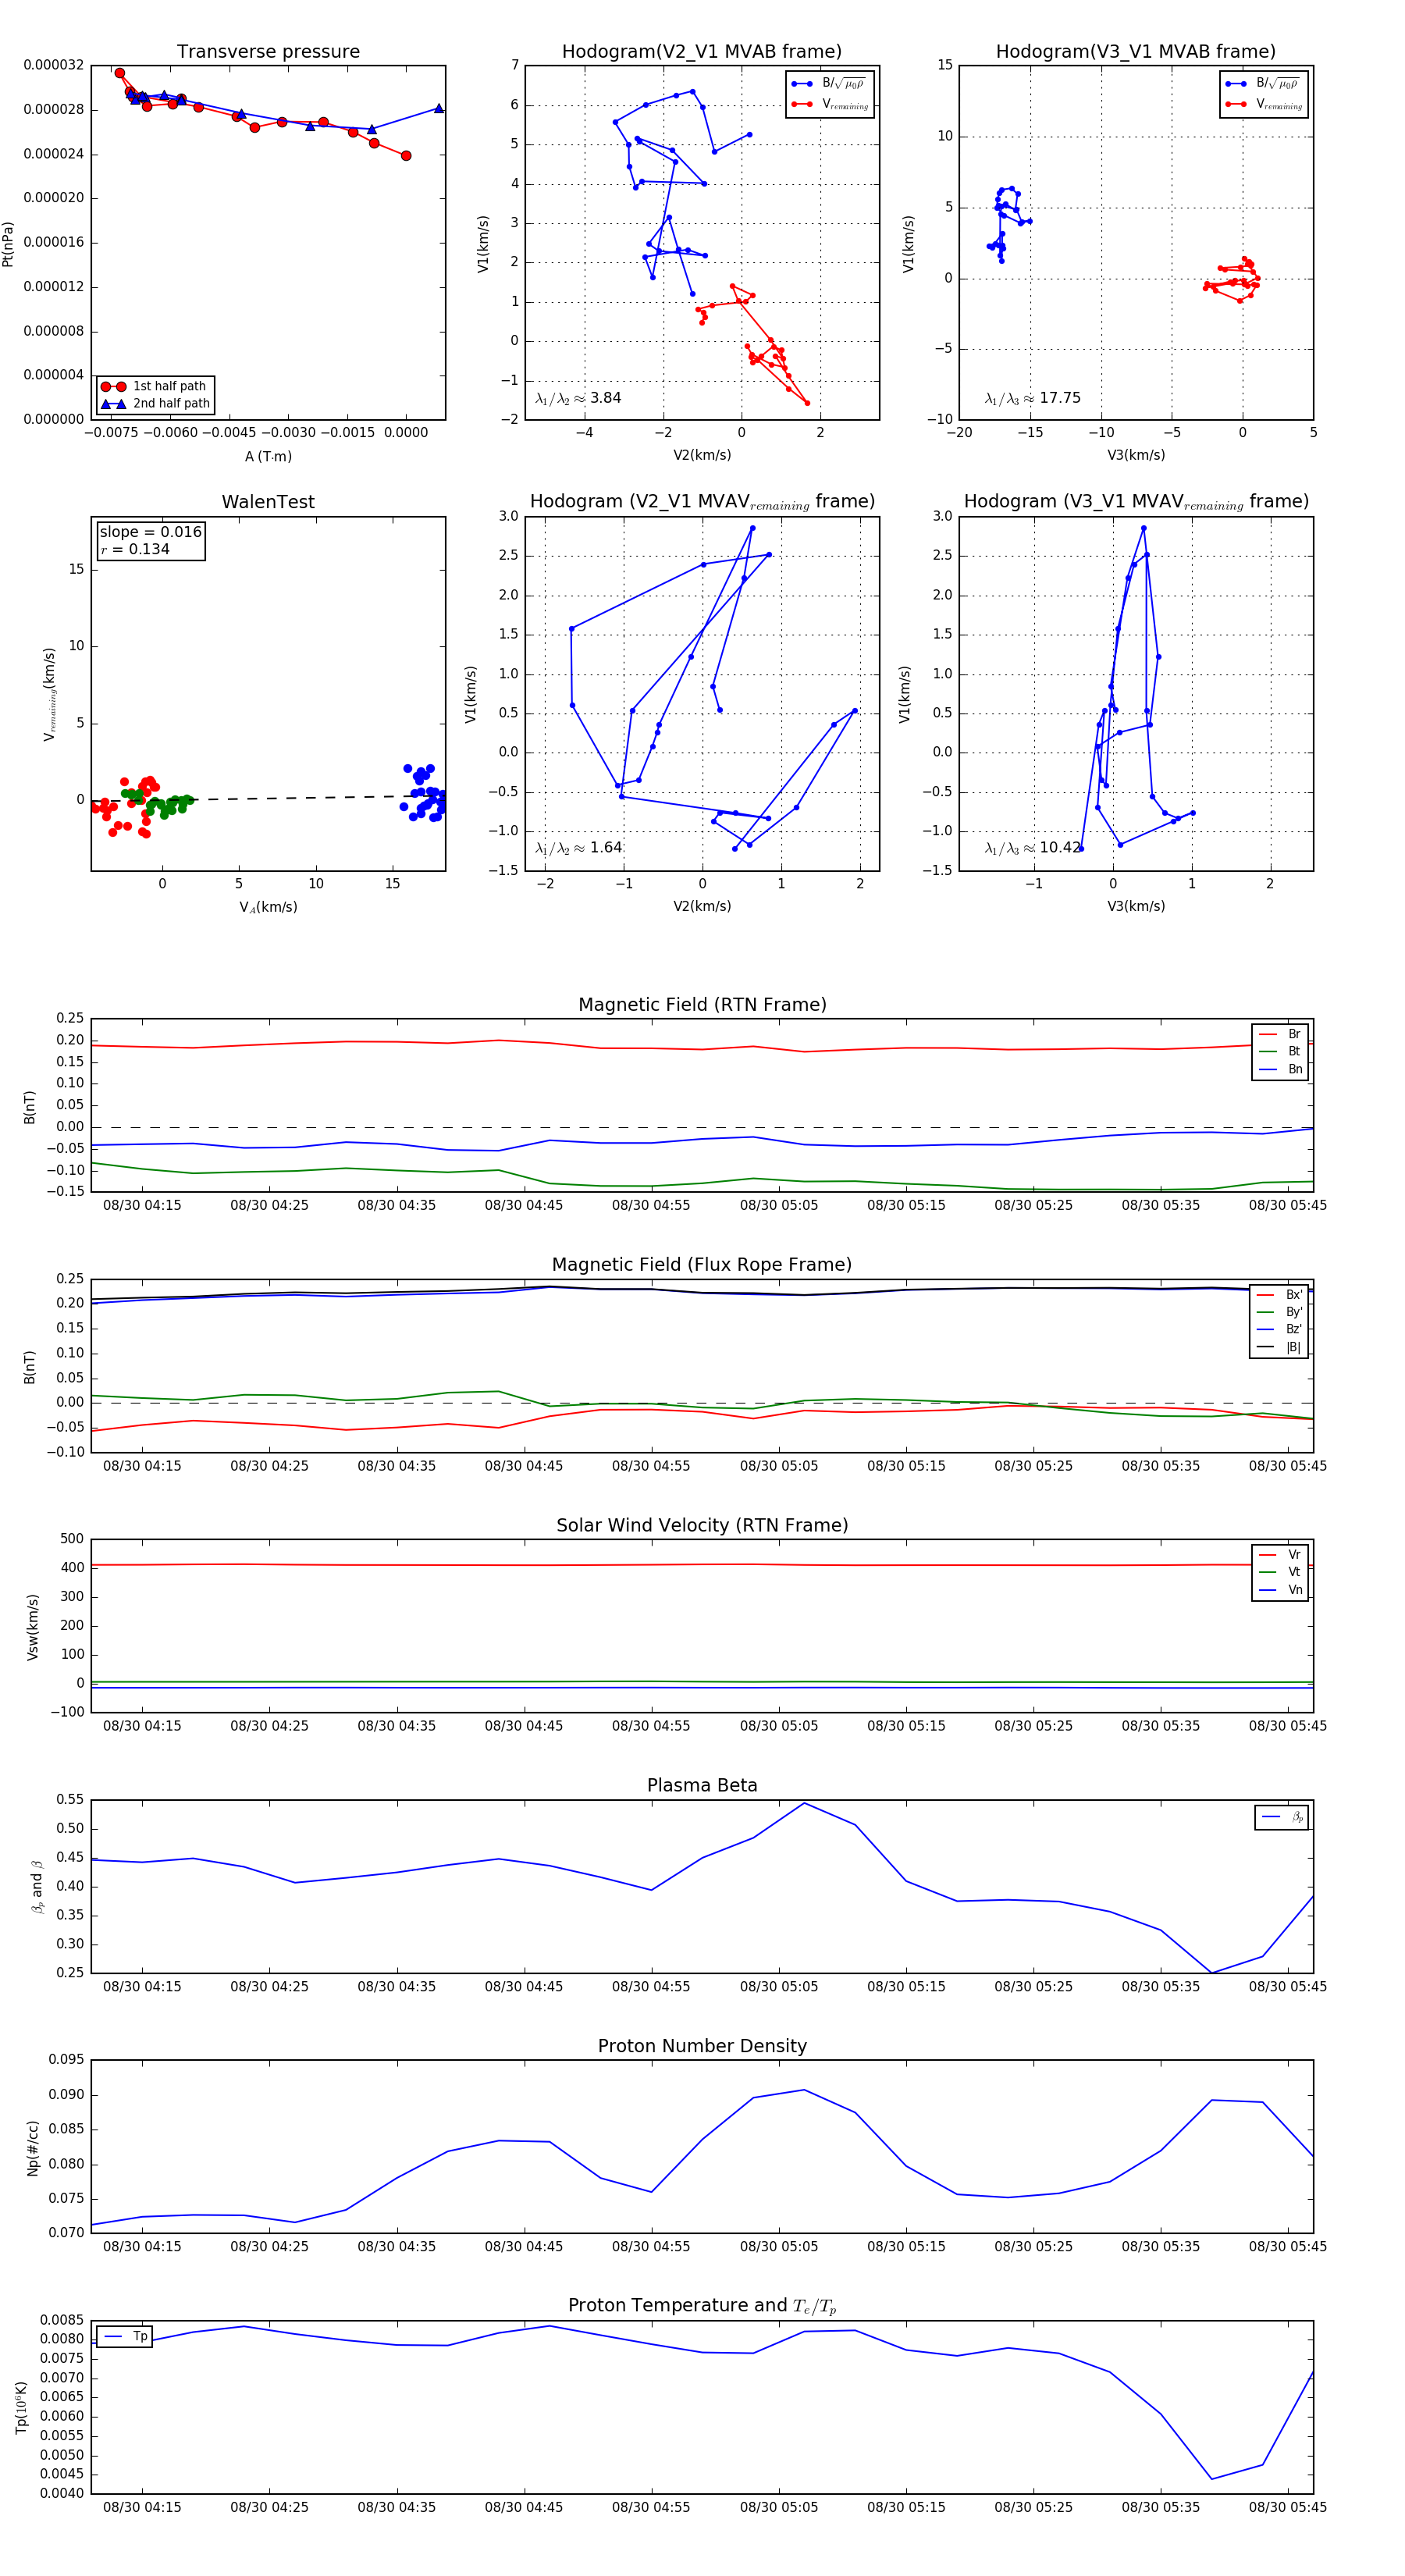Click the 'Magnetic Field (RTN Frame)' title
1405x2576 pixels.
(x=702, y=1005)
